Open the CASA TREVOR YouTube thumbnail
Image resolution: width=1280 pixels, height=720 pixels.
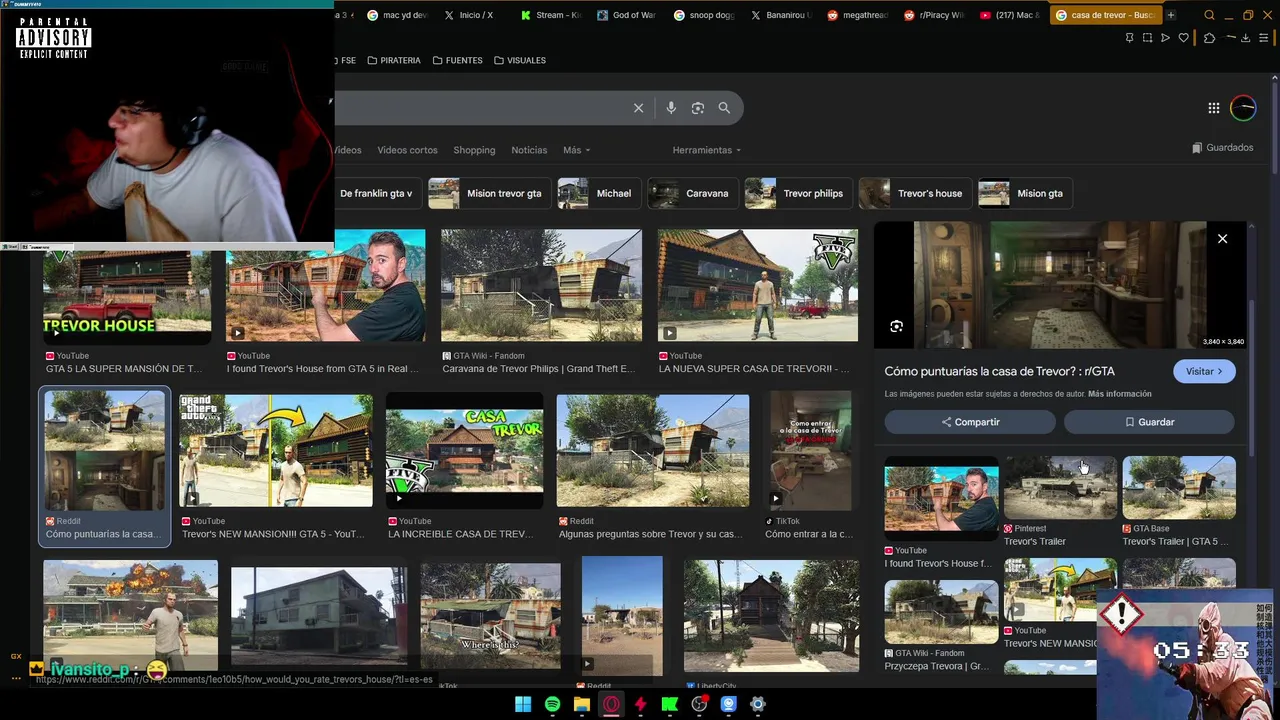coord(465,450)
